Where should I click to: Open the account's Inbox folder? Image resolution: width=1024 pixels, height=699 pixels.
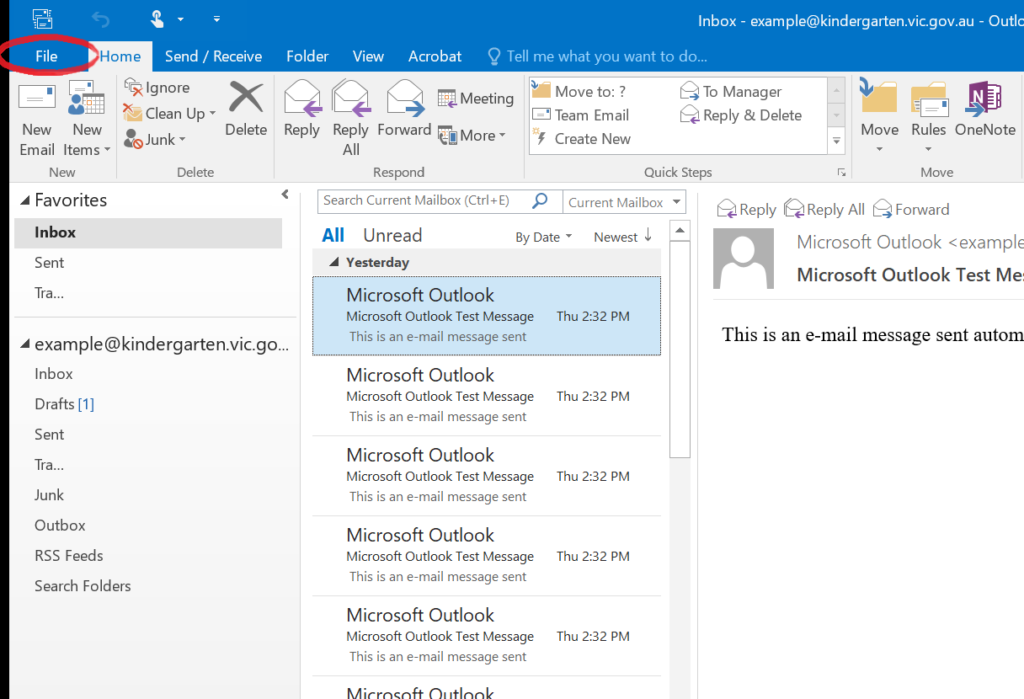click(54, 374)
